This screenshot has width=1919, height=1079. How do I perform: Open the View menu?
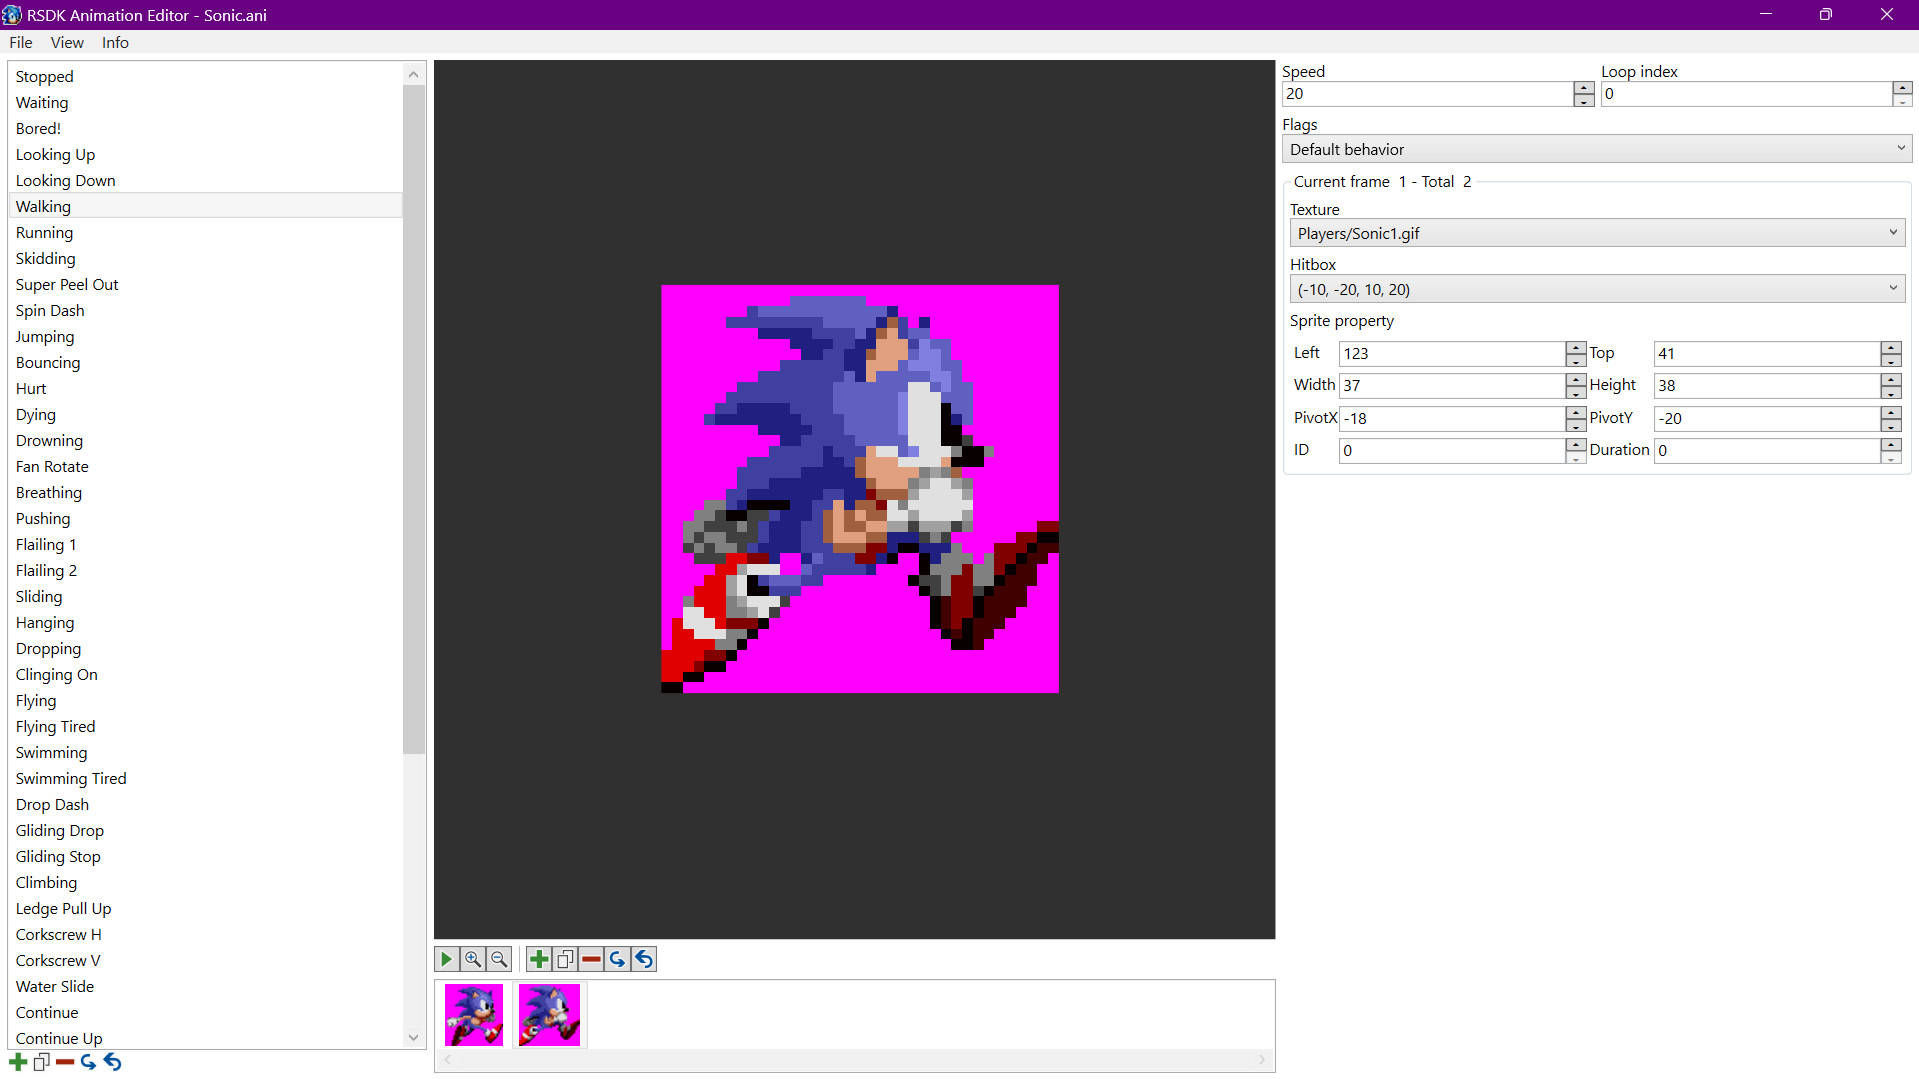pyautogui.click(x=67, y=42)
